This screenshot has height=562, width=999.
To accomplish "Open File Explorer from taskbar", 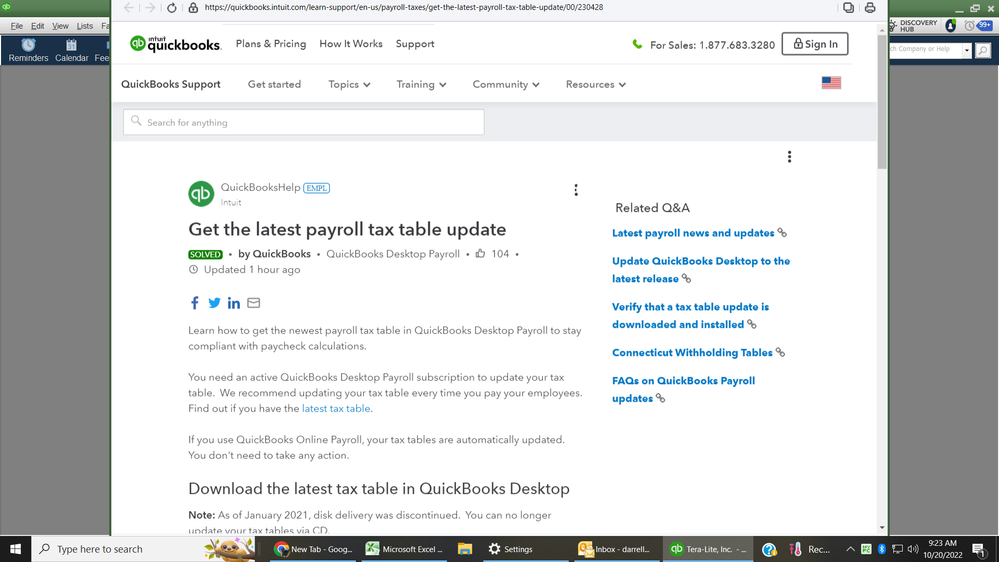I will pyautogui.click(x=464, y=549).
